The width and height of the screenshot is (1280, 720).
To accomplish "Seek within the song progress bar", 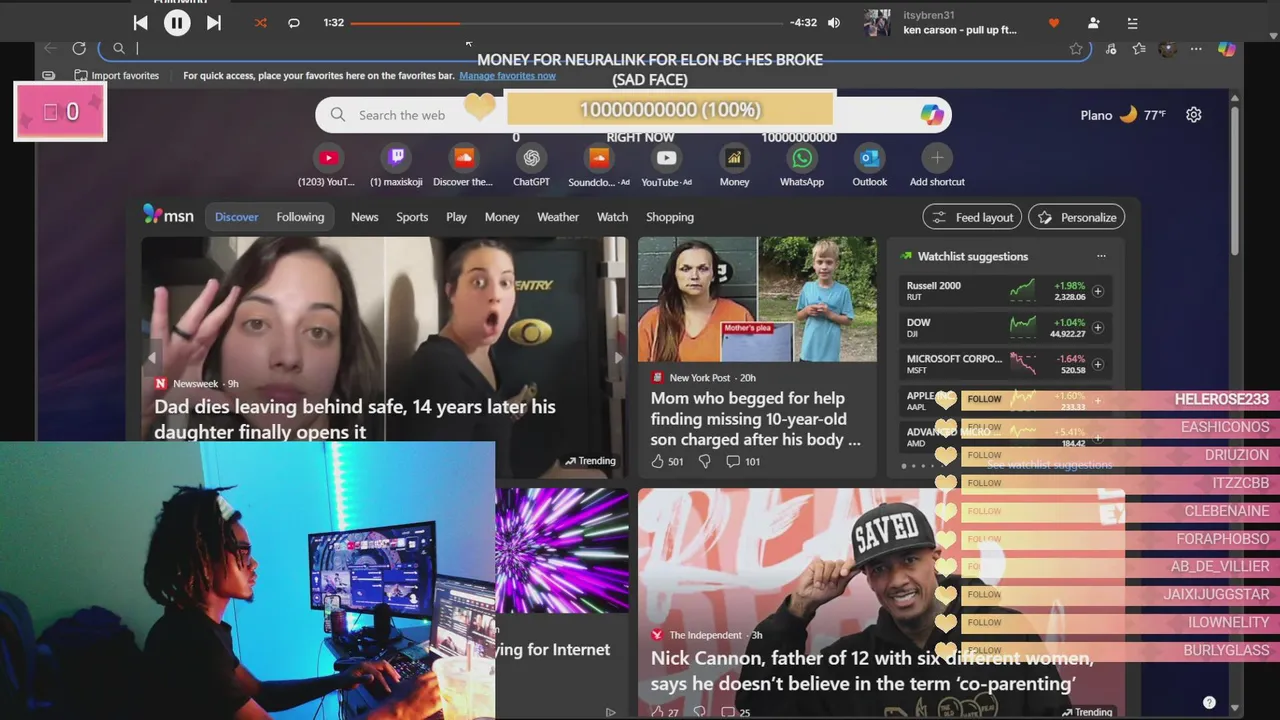I will 566,23.
